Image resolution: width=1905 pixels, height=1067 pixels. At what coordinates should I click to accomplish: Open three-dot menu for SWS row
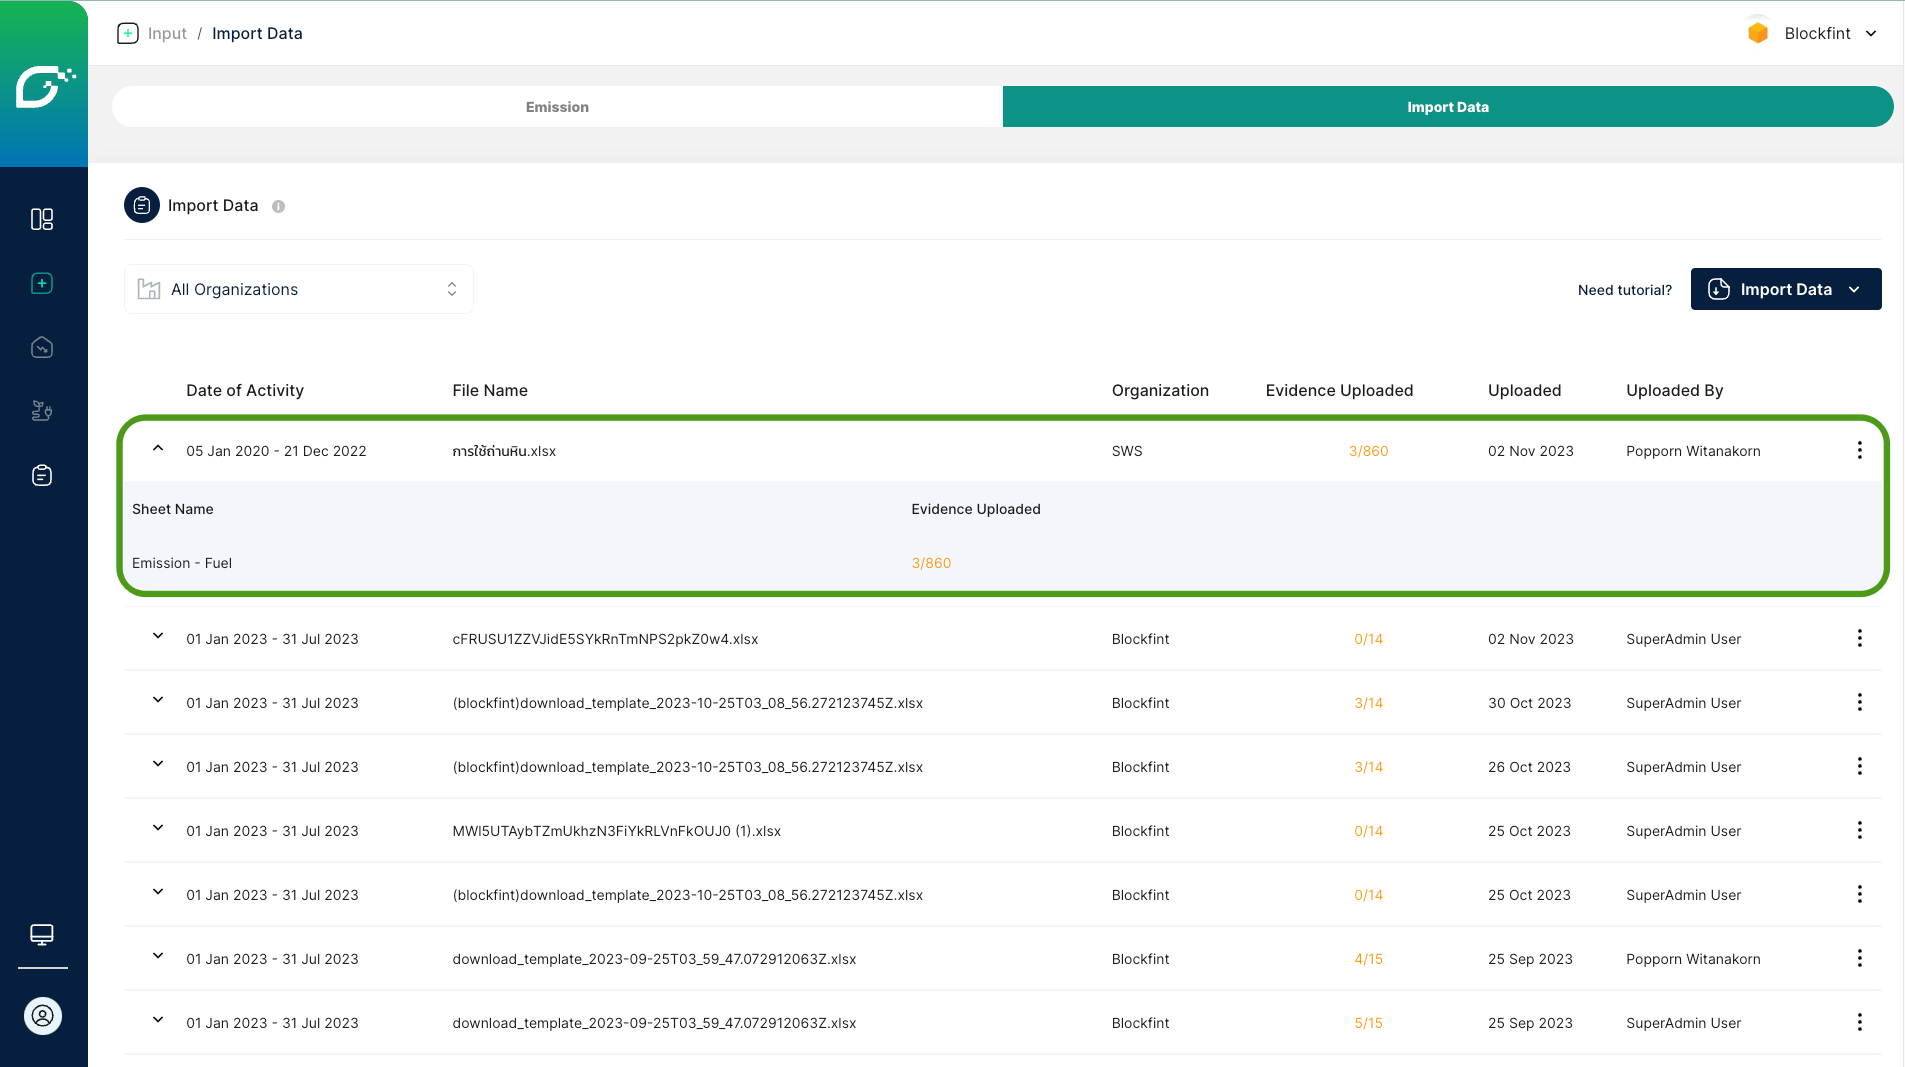point(1859,450)
